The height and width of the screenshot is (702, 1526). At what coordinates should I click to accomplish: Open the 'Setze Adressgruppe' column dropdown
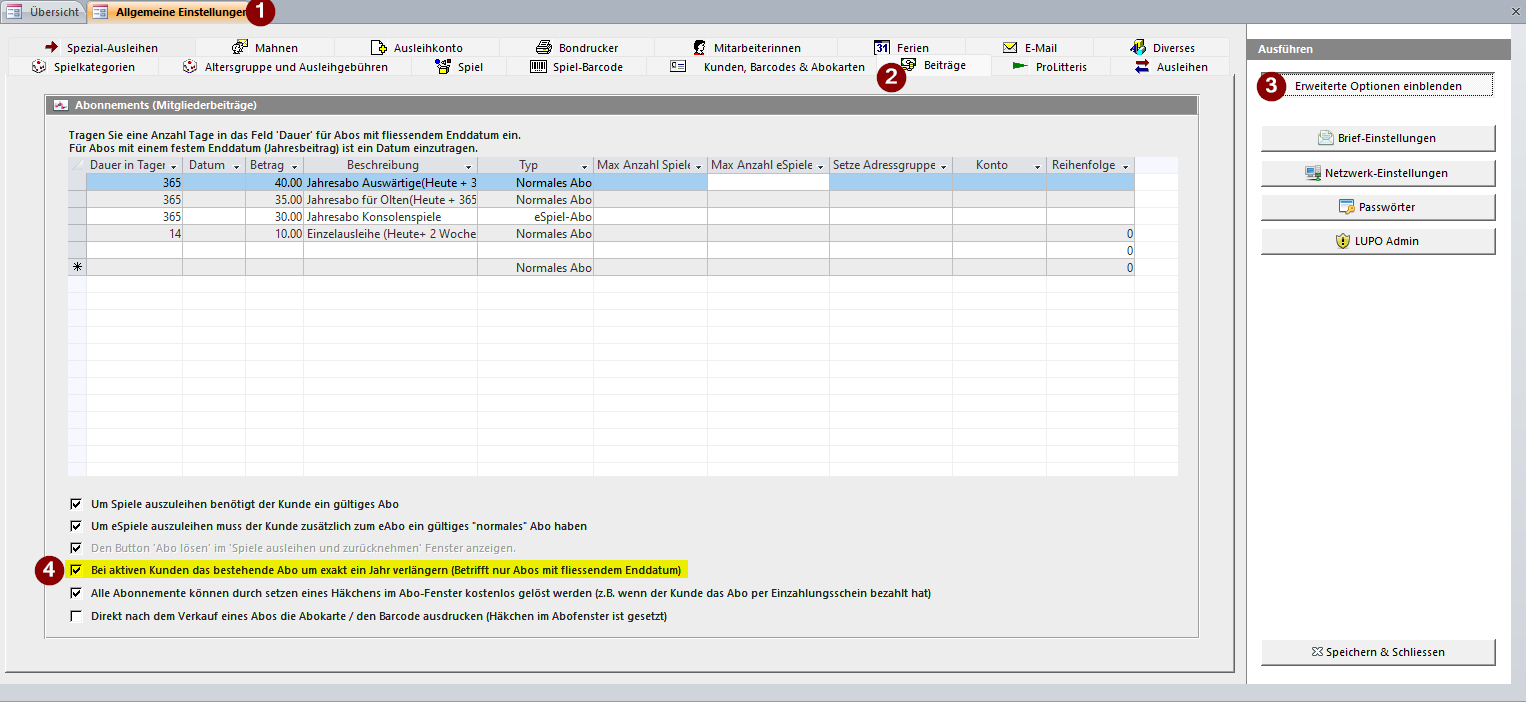click(944, 166)
